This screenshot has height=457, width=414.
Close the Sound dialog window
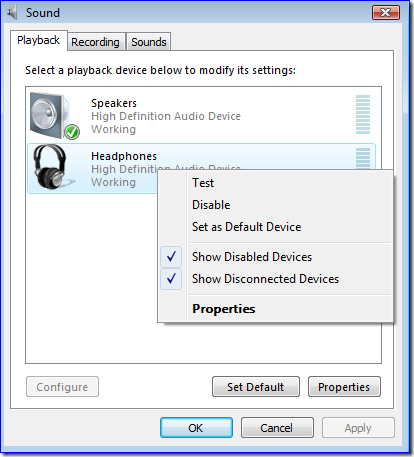coord(386,13)
